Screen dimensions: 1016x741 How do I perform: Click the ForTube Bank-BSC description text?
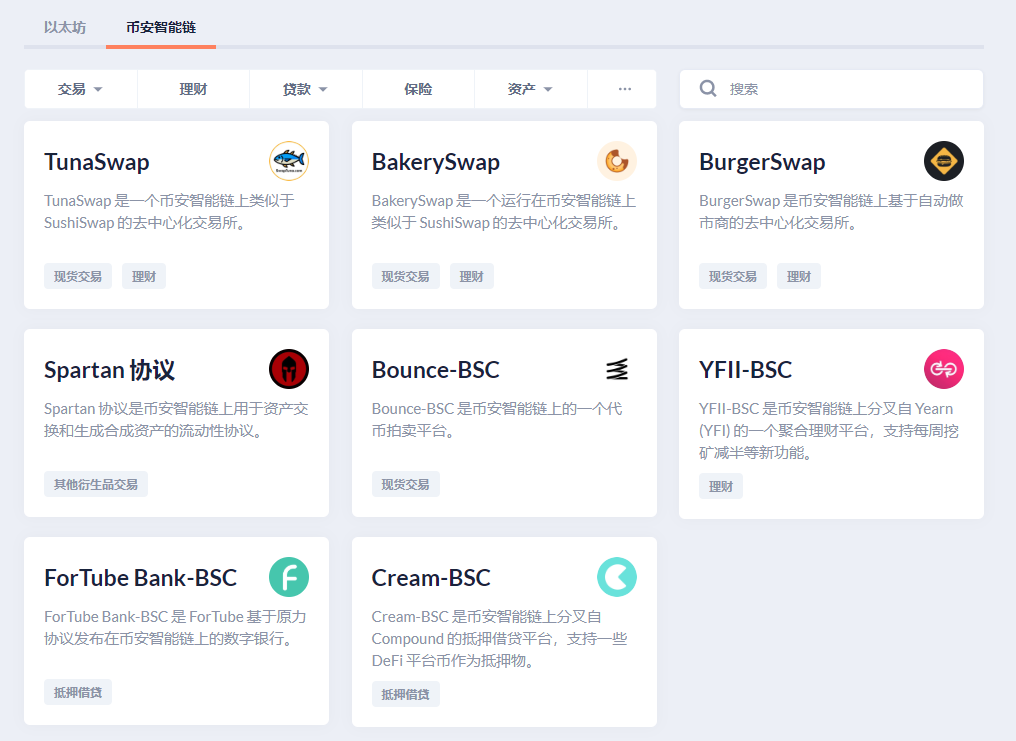[175, 628]
